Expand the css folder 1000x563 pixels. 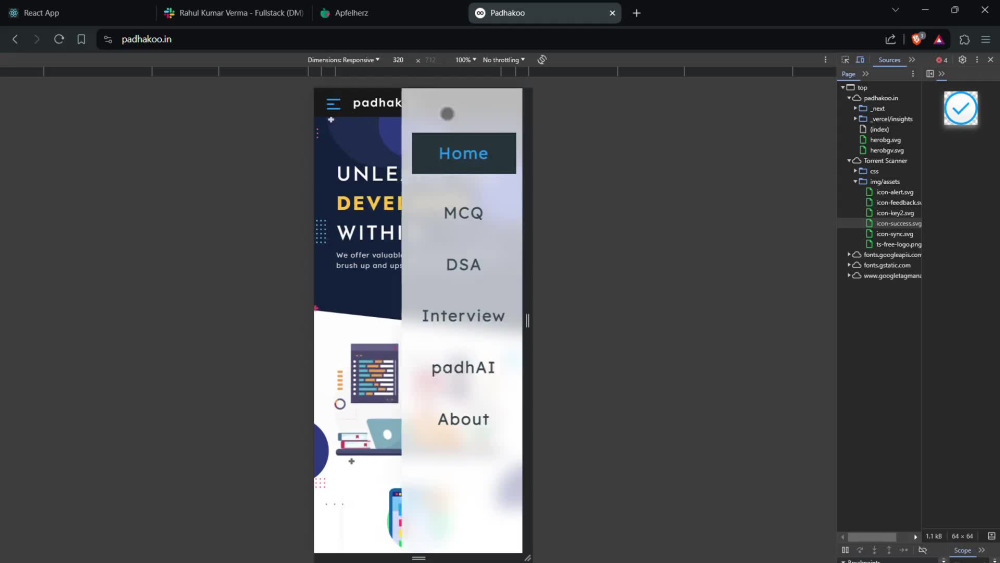855,171
